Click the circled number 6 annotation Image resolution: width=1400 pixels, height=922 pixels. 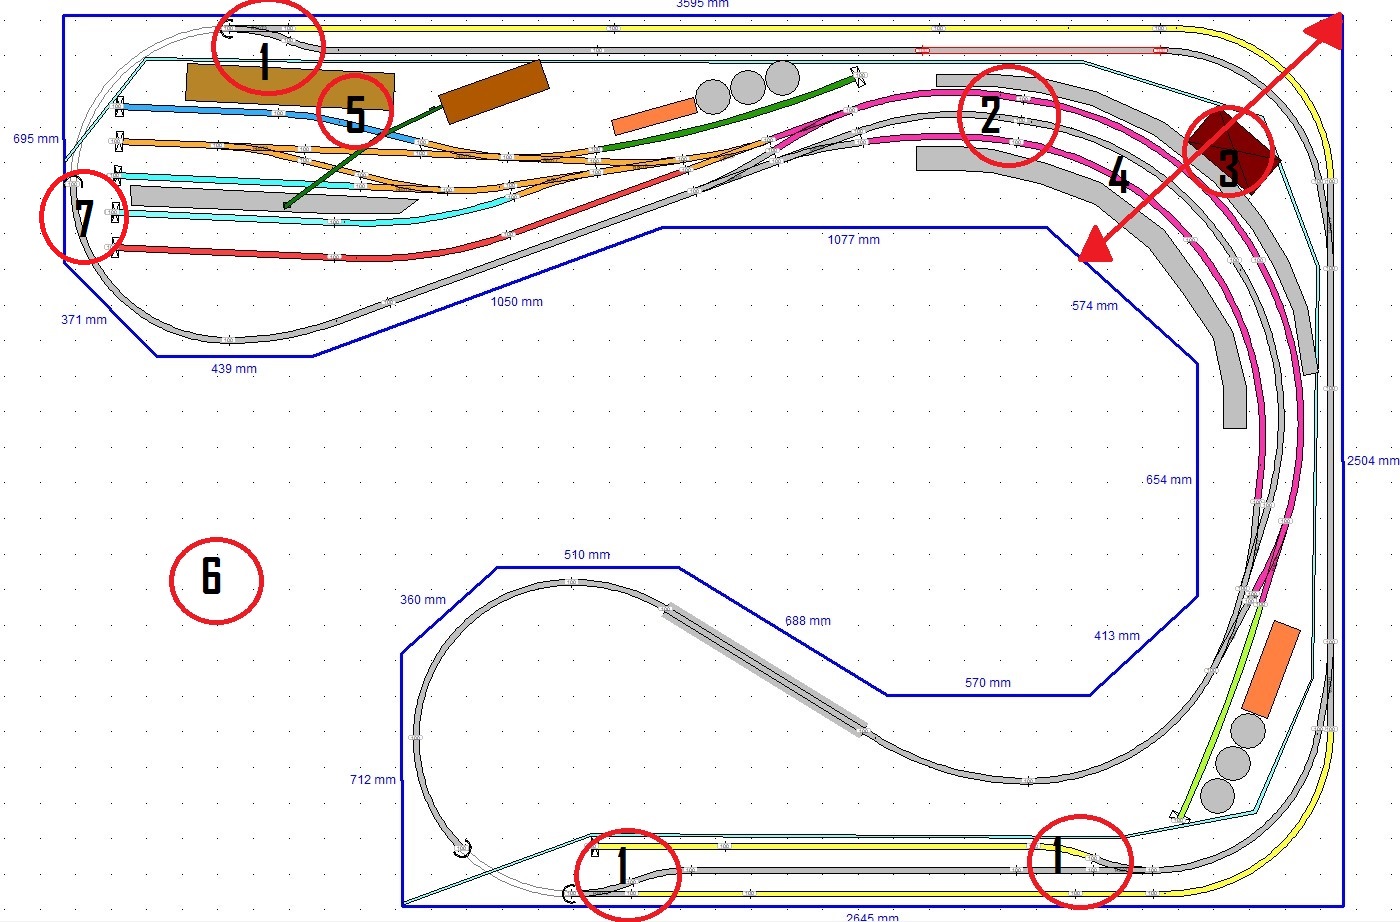click(x=216, y=580)
